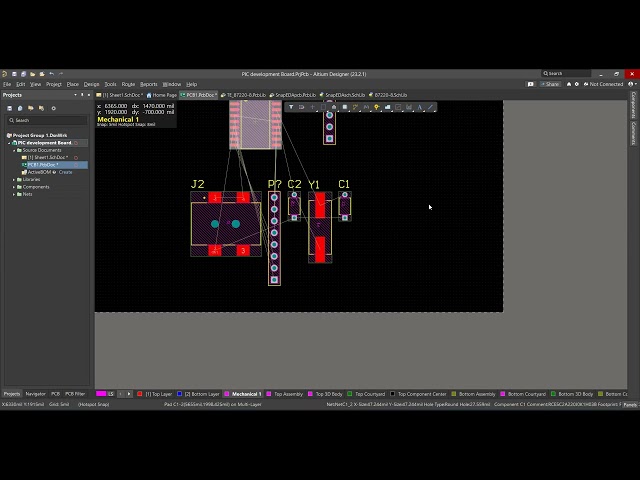Click the top-right settings gear icon
This screenshot has height=480, width=640.
(x=577, y=84)
